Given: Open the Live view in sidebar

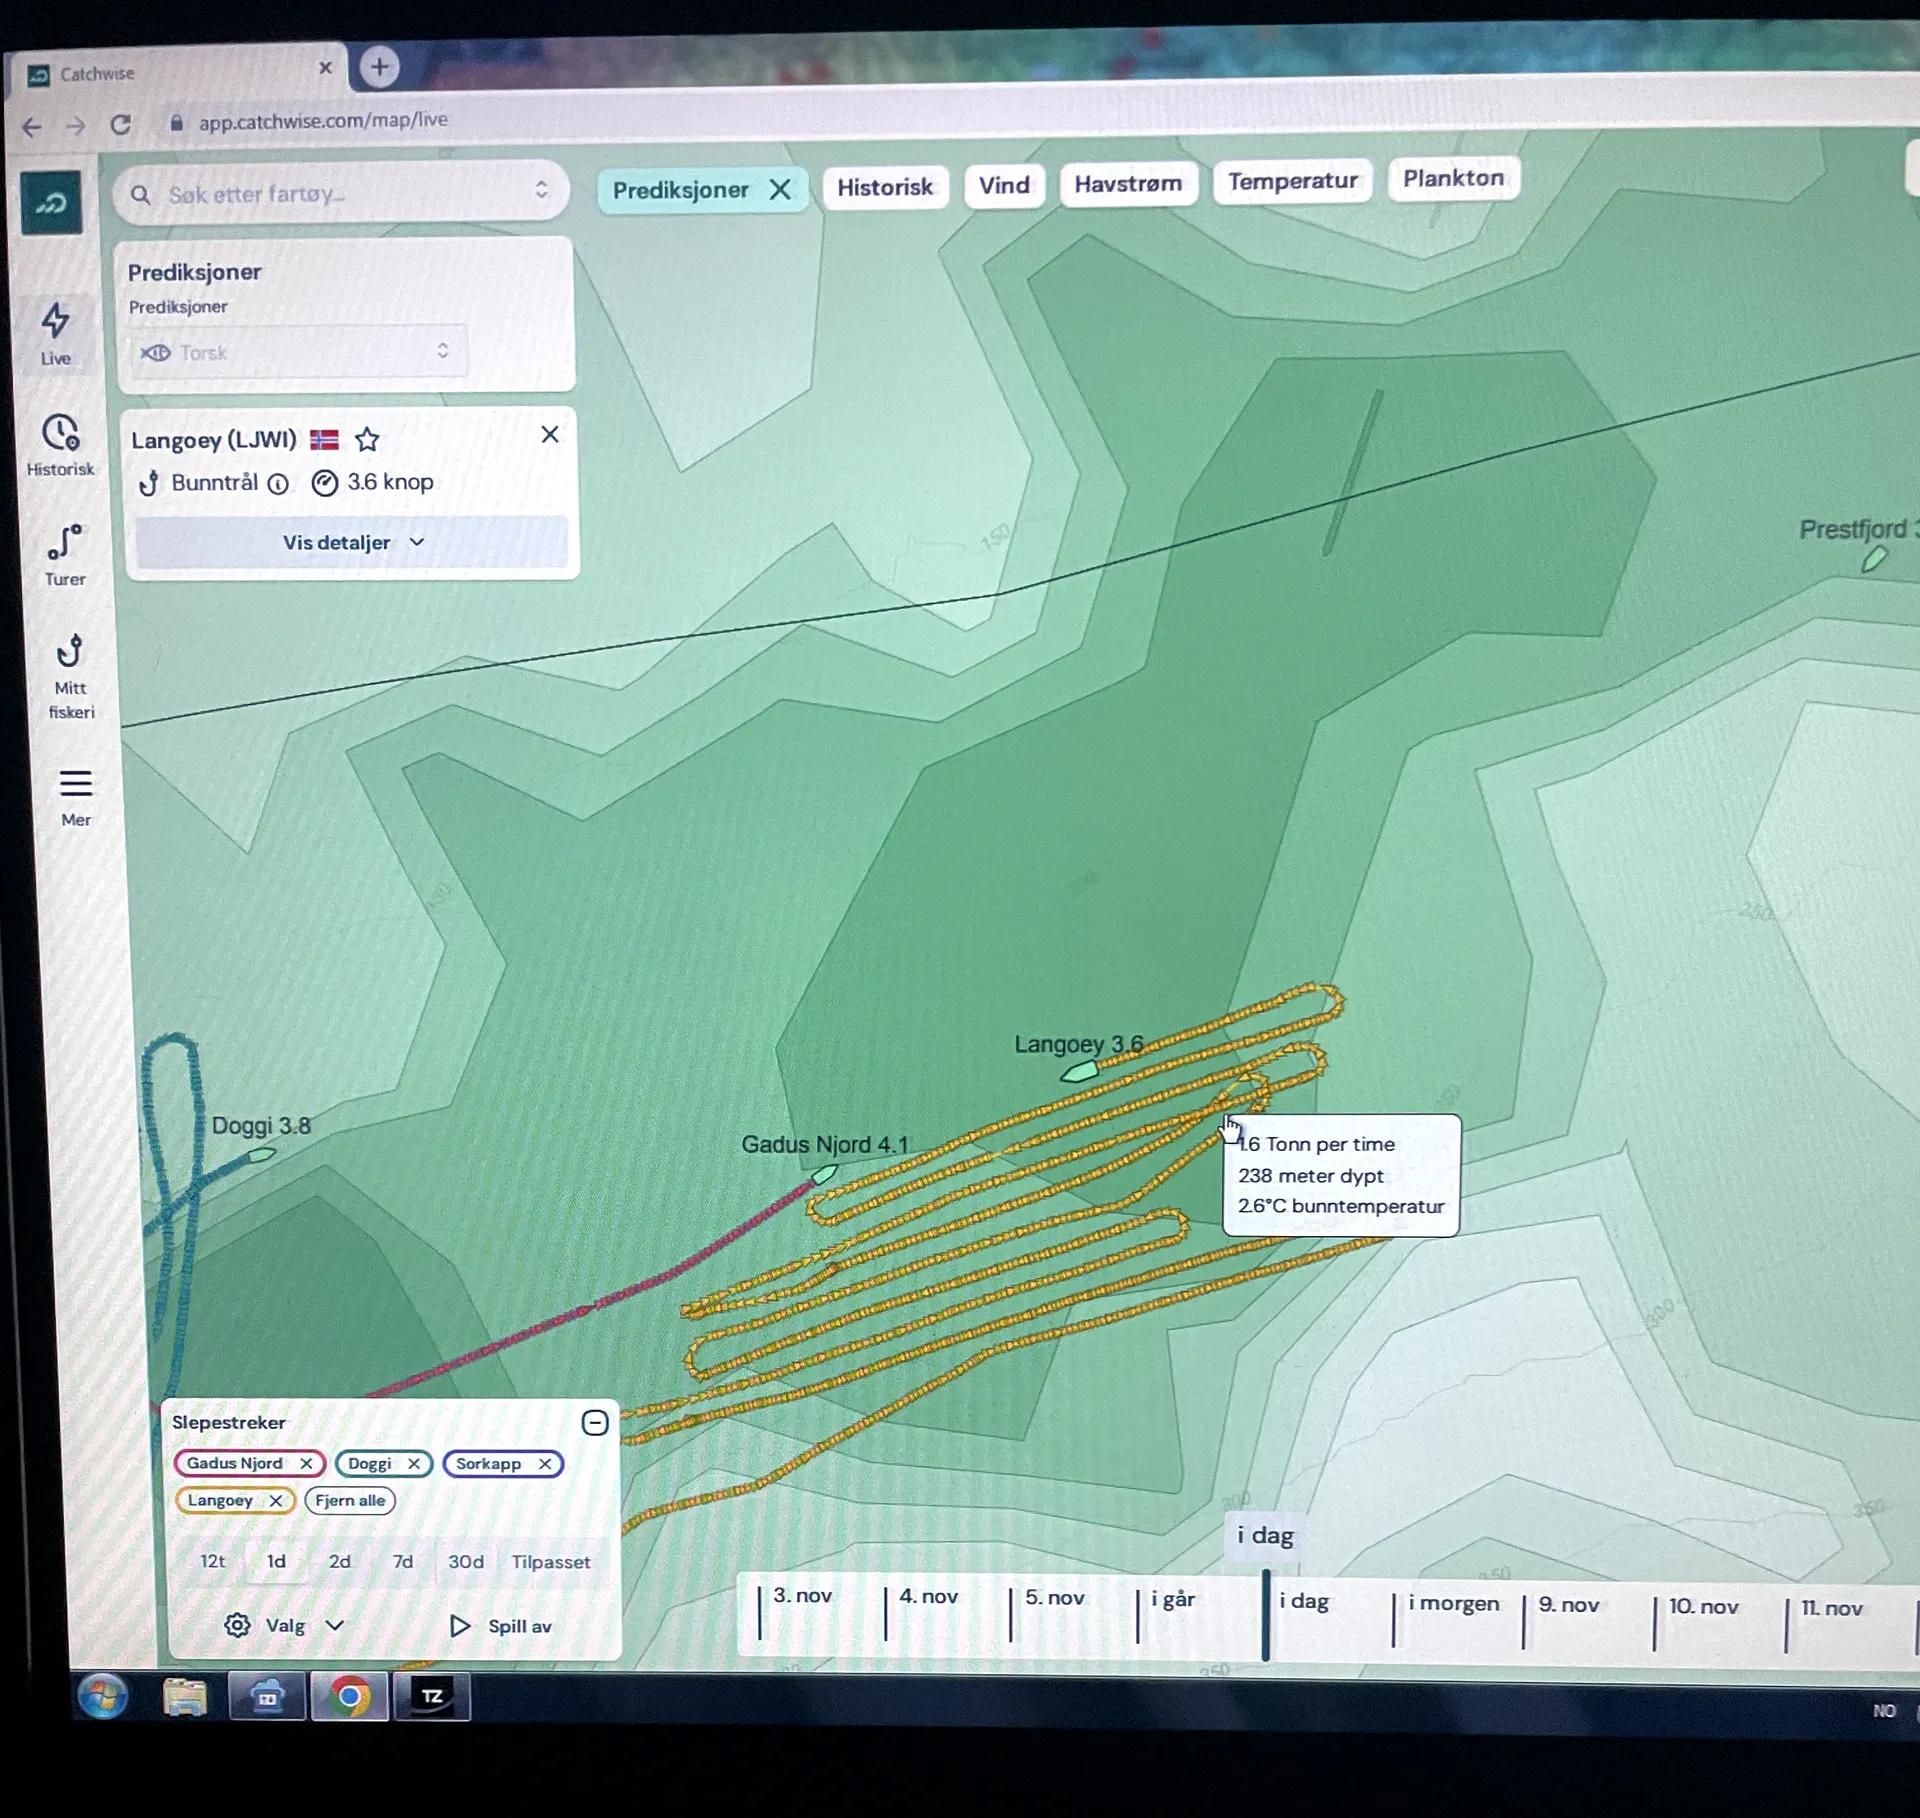Looking at the screenshot, I should point(55,335).
